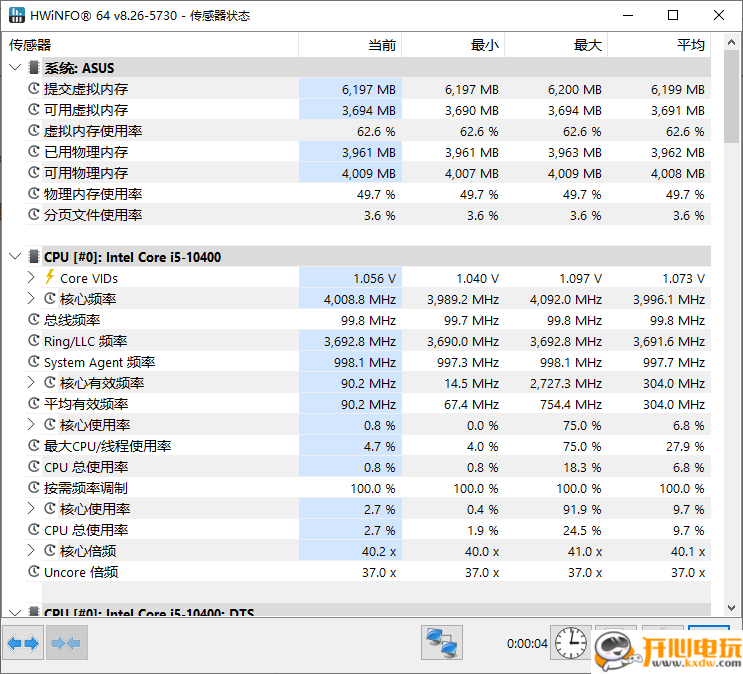The width and height of the screenshot is (743, 674).
Task: Click the inward-pointing collapse arrows button
Action: [67, 643]
